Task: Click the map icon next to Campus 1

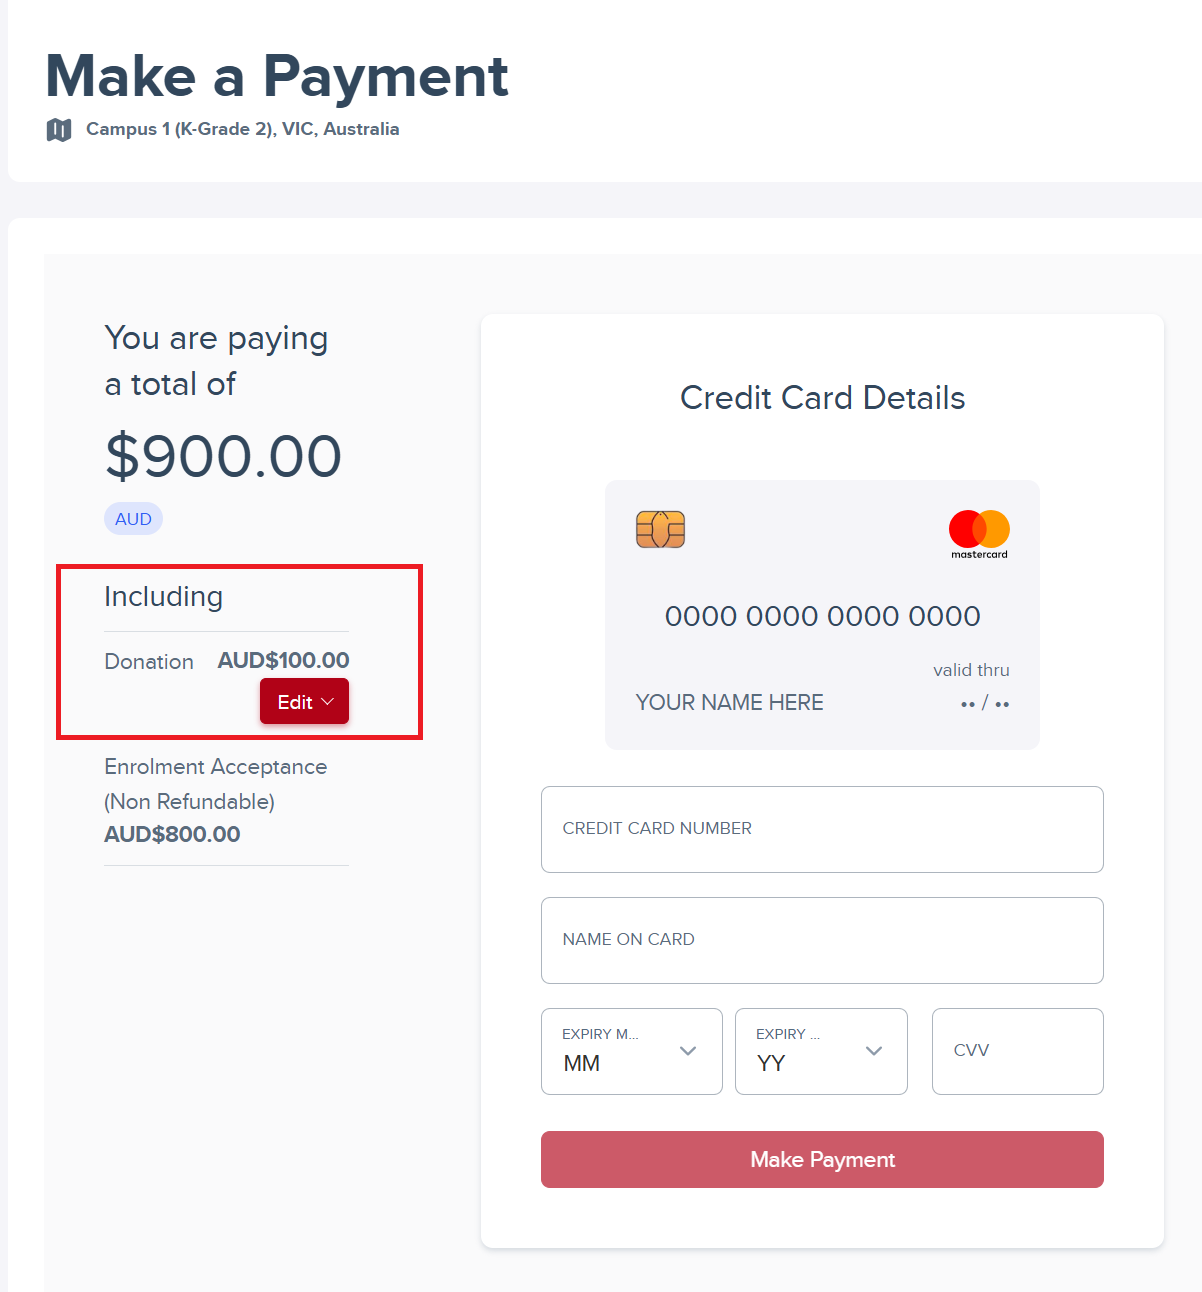Action: 60,129
